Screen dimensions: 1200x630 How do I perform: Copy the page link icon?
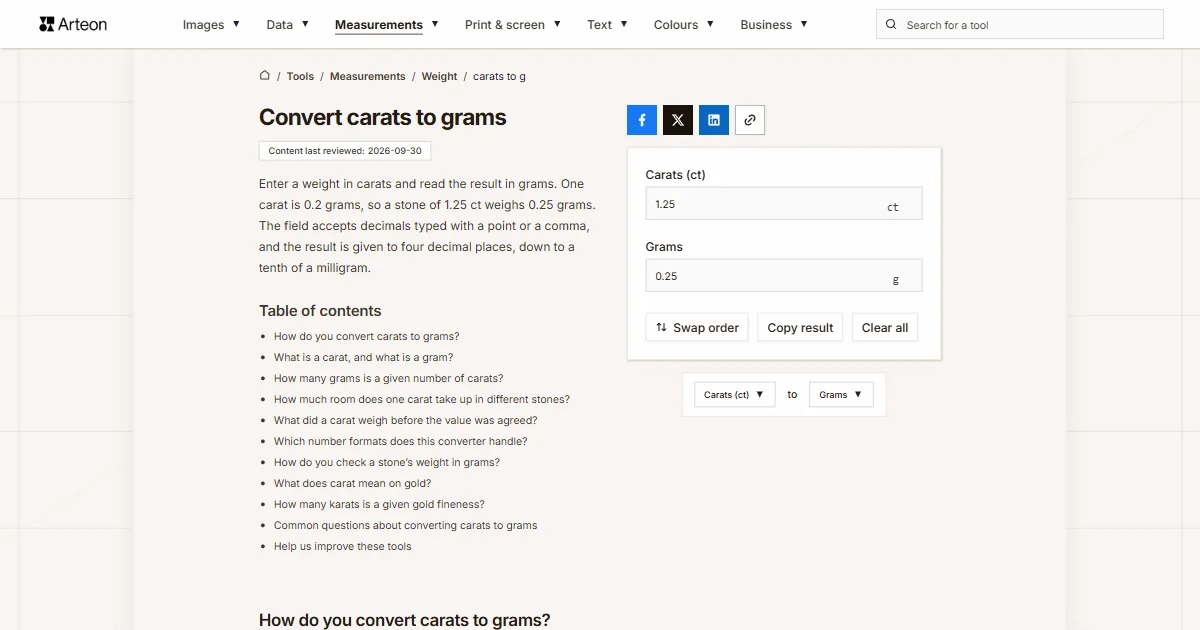coord(750,120)
